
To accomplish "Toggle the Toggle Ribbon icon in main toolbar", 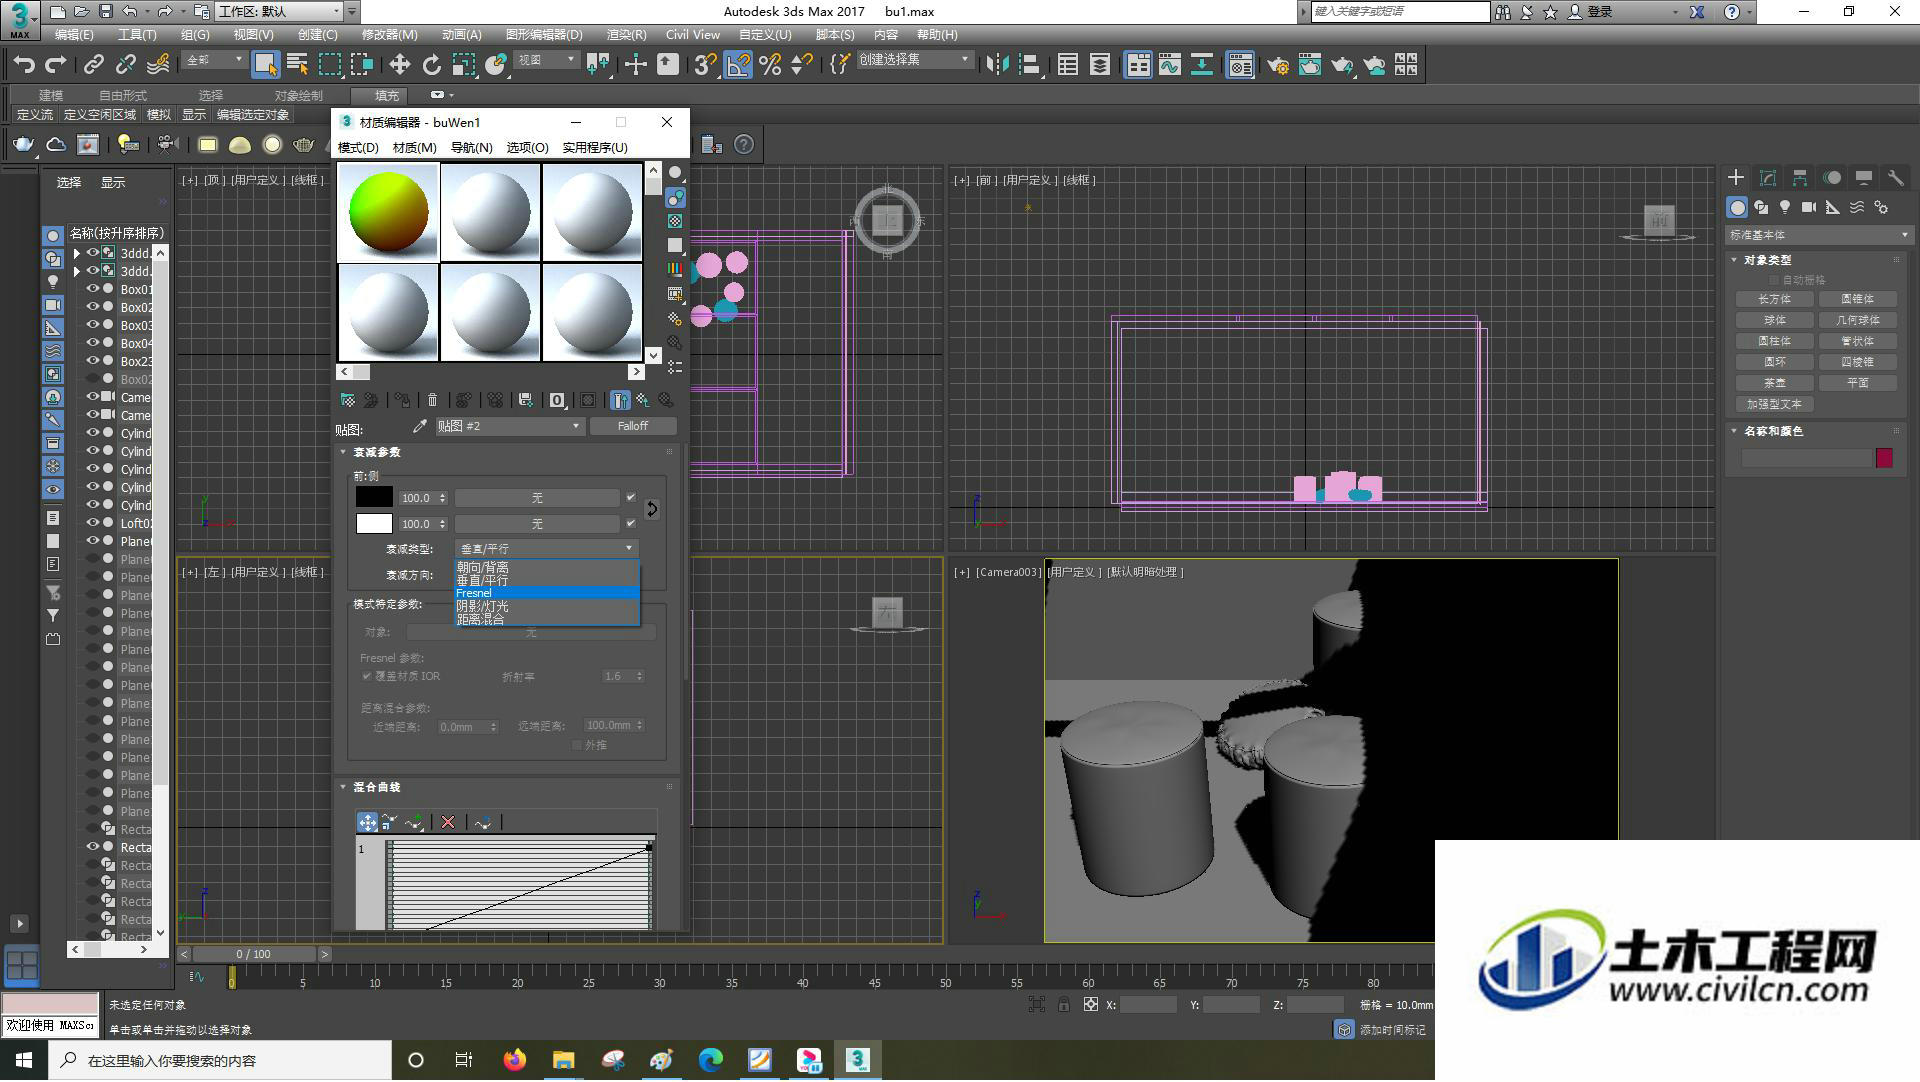I will 1138,65.
